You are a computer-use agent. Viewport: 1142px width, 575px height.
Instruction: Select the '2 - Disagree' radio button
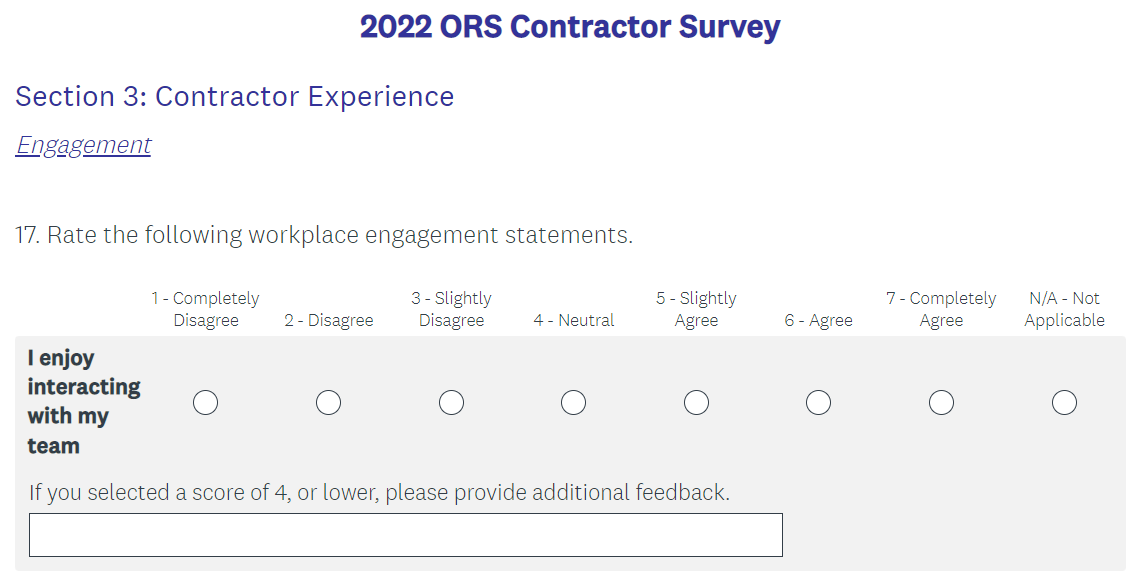[x=328, y=403]
